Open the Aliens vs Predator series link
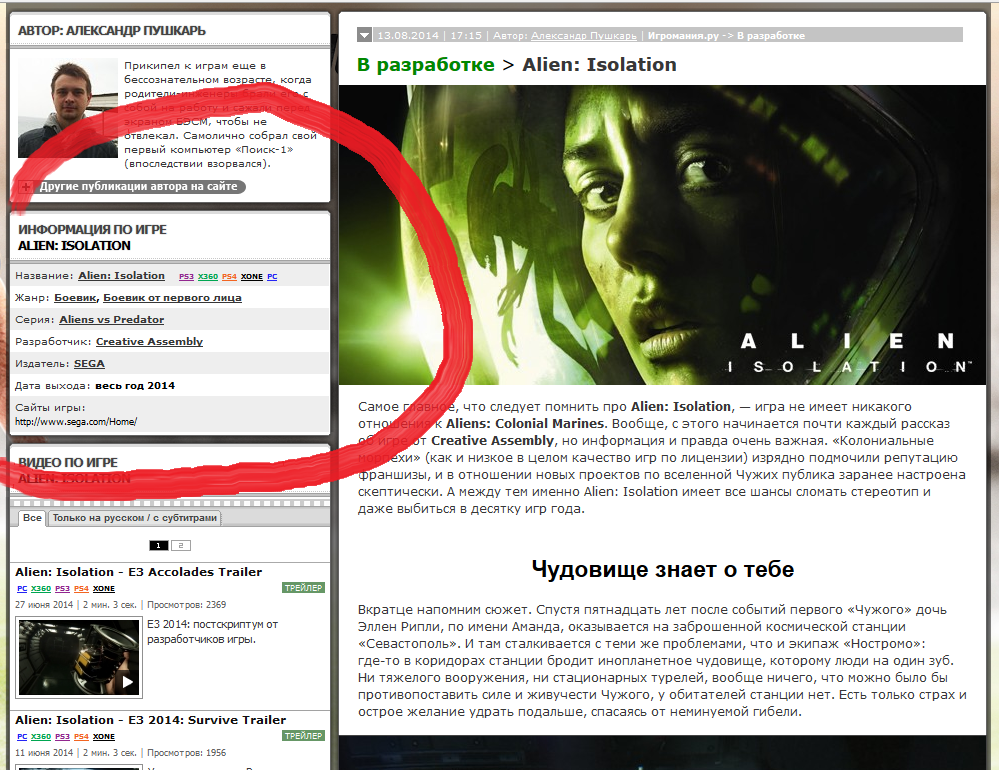999x770 pixels. pos(111,320)
